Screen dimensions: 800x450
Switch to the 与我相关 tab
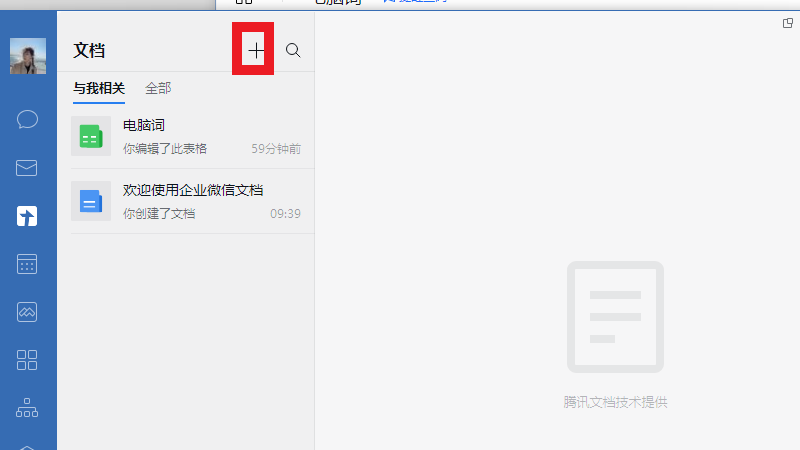click(99, 88)
